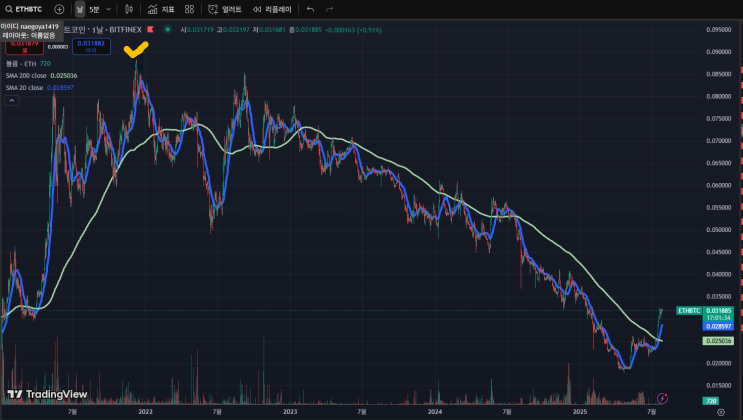This screenshot has width=743, height=420.
Task: Open the chart scale settings hexagon icon
Action: pyautogui.click(x=721, y=412)
